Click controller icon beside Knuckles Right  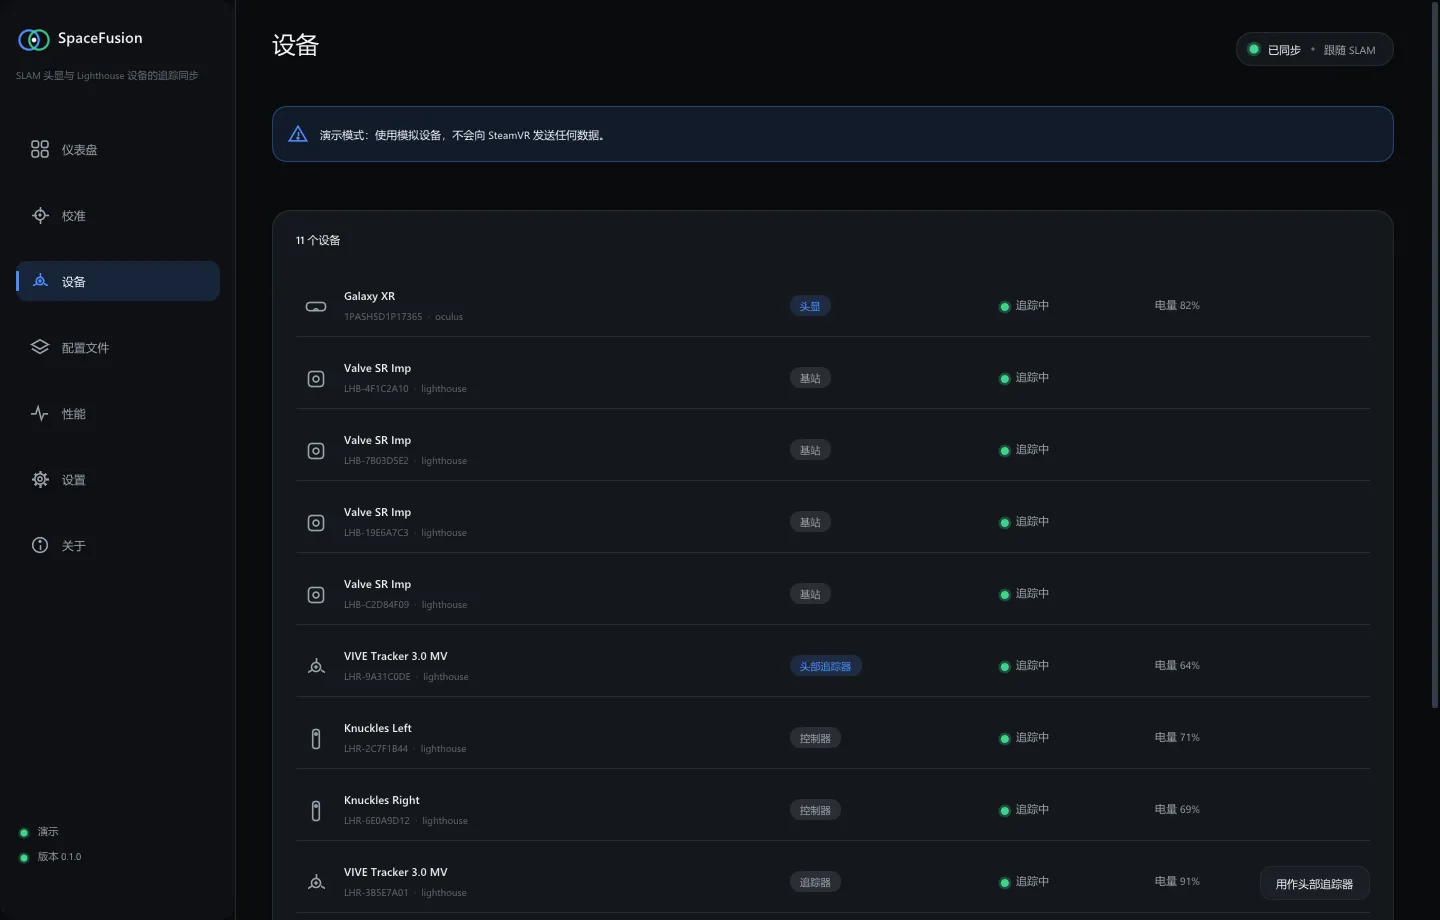tap(316, 811)
